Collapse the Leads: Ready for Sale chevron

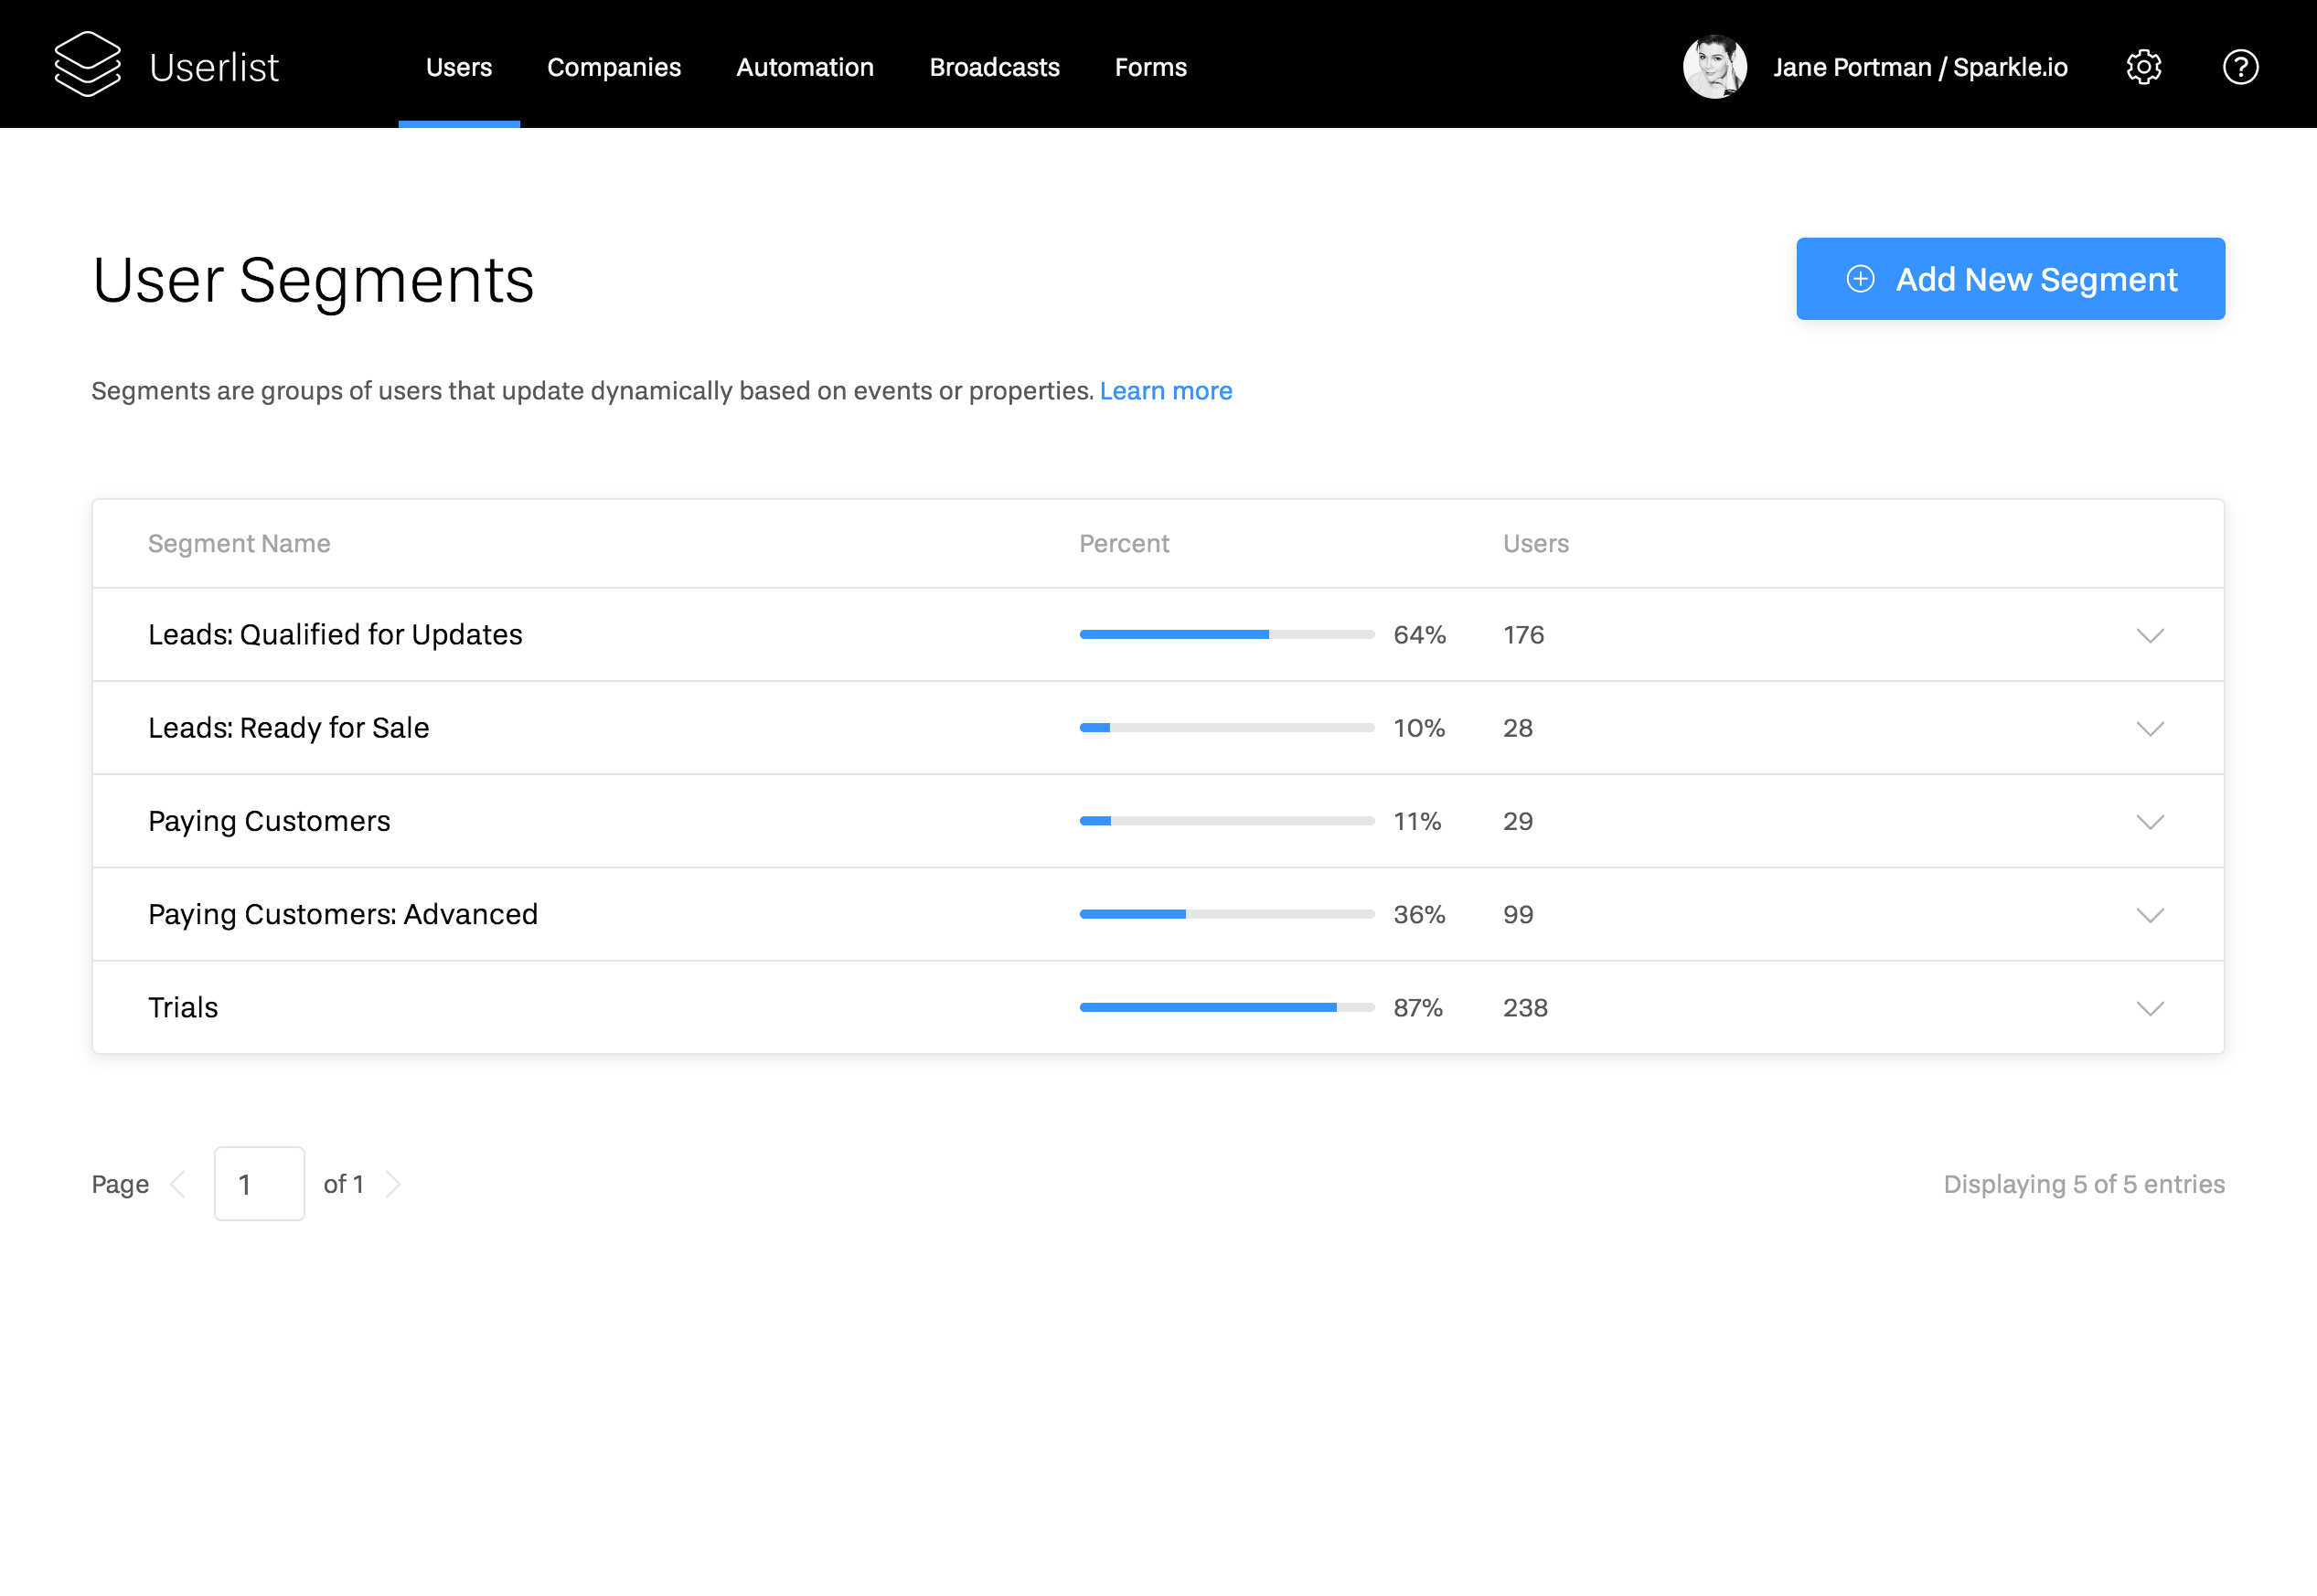click(x=2150, y=729)
